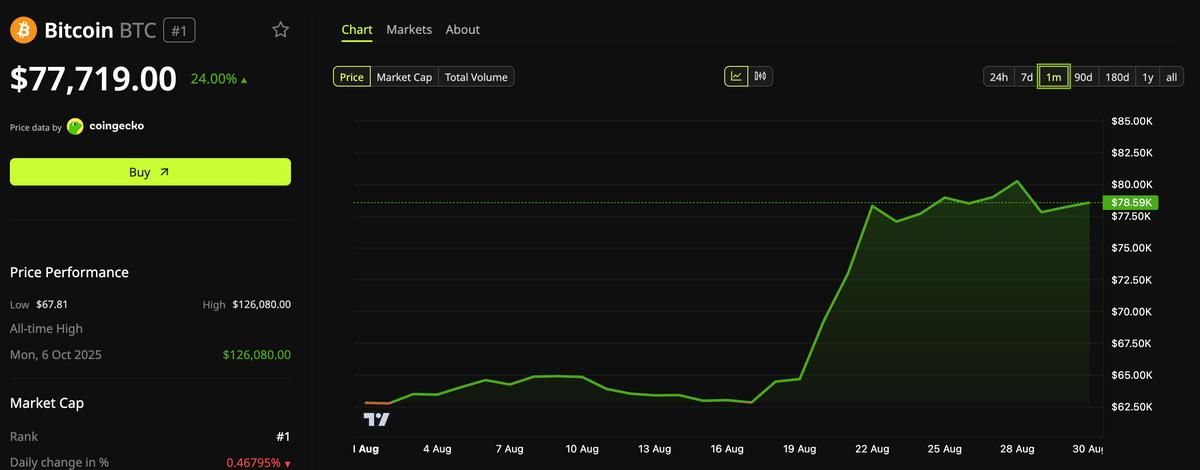
Task: Click the $77,719.00 price value
Action: click(x=93, y=79)
